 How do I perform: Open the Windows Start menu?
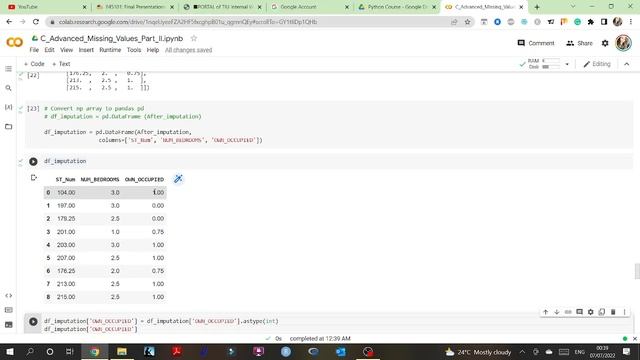click(10, 352)
